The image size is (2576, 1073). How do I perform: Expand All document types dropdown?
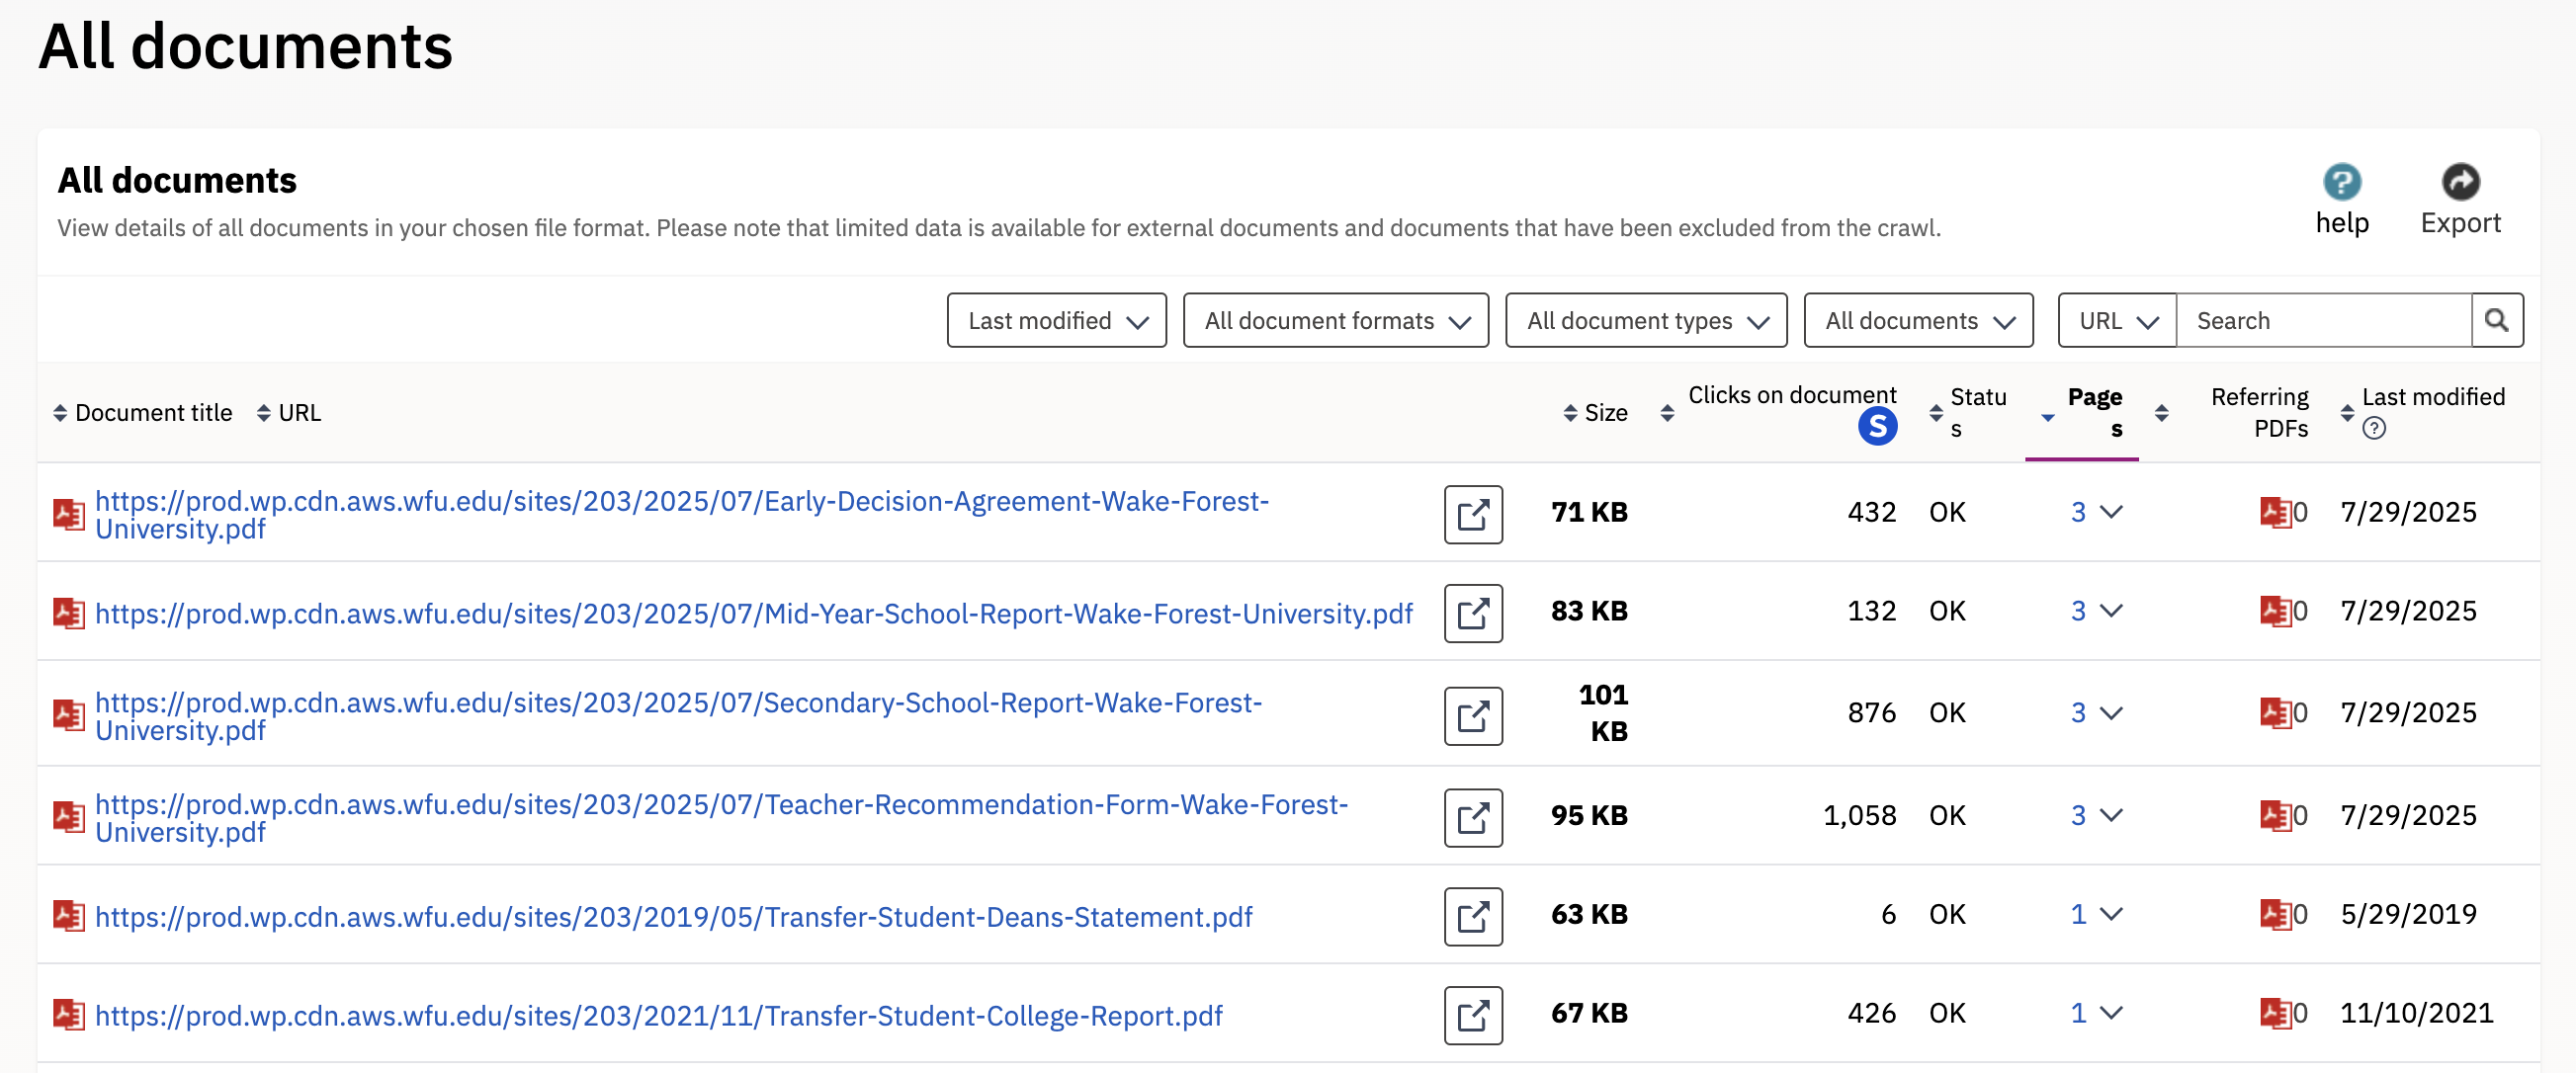tap(1645, 320)
